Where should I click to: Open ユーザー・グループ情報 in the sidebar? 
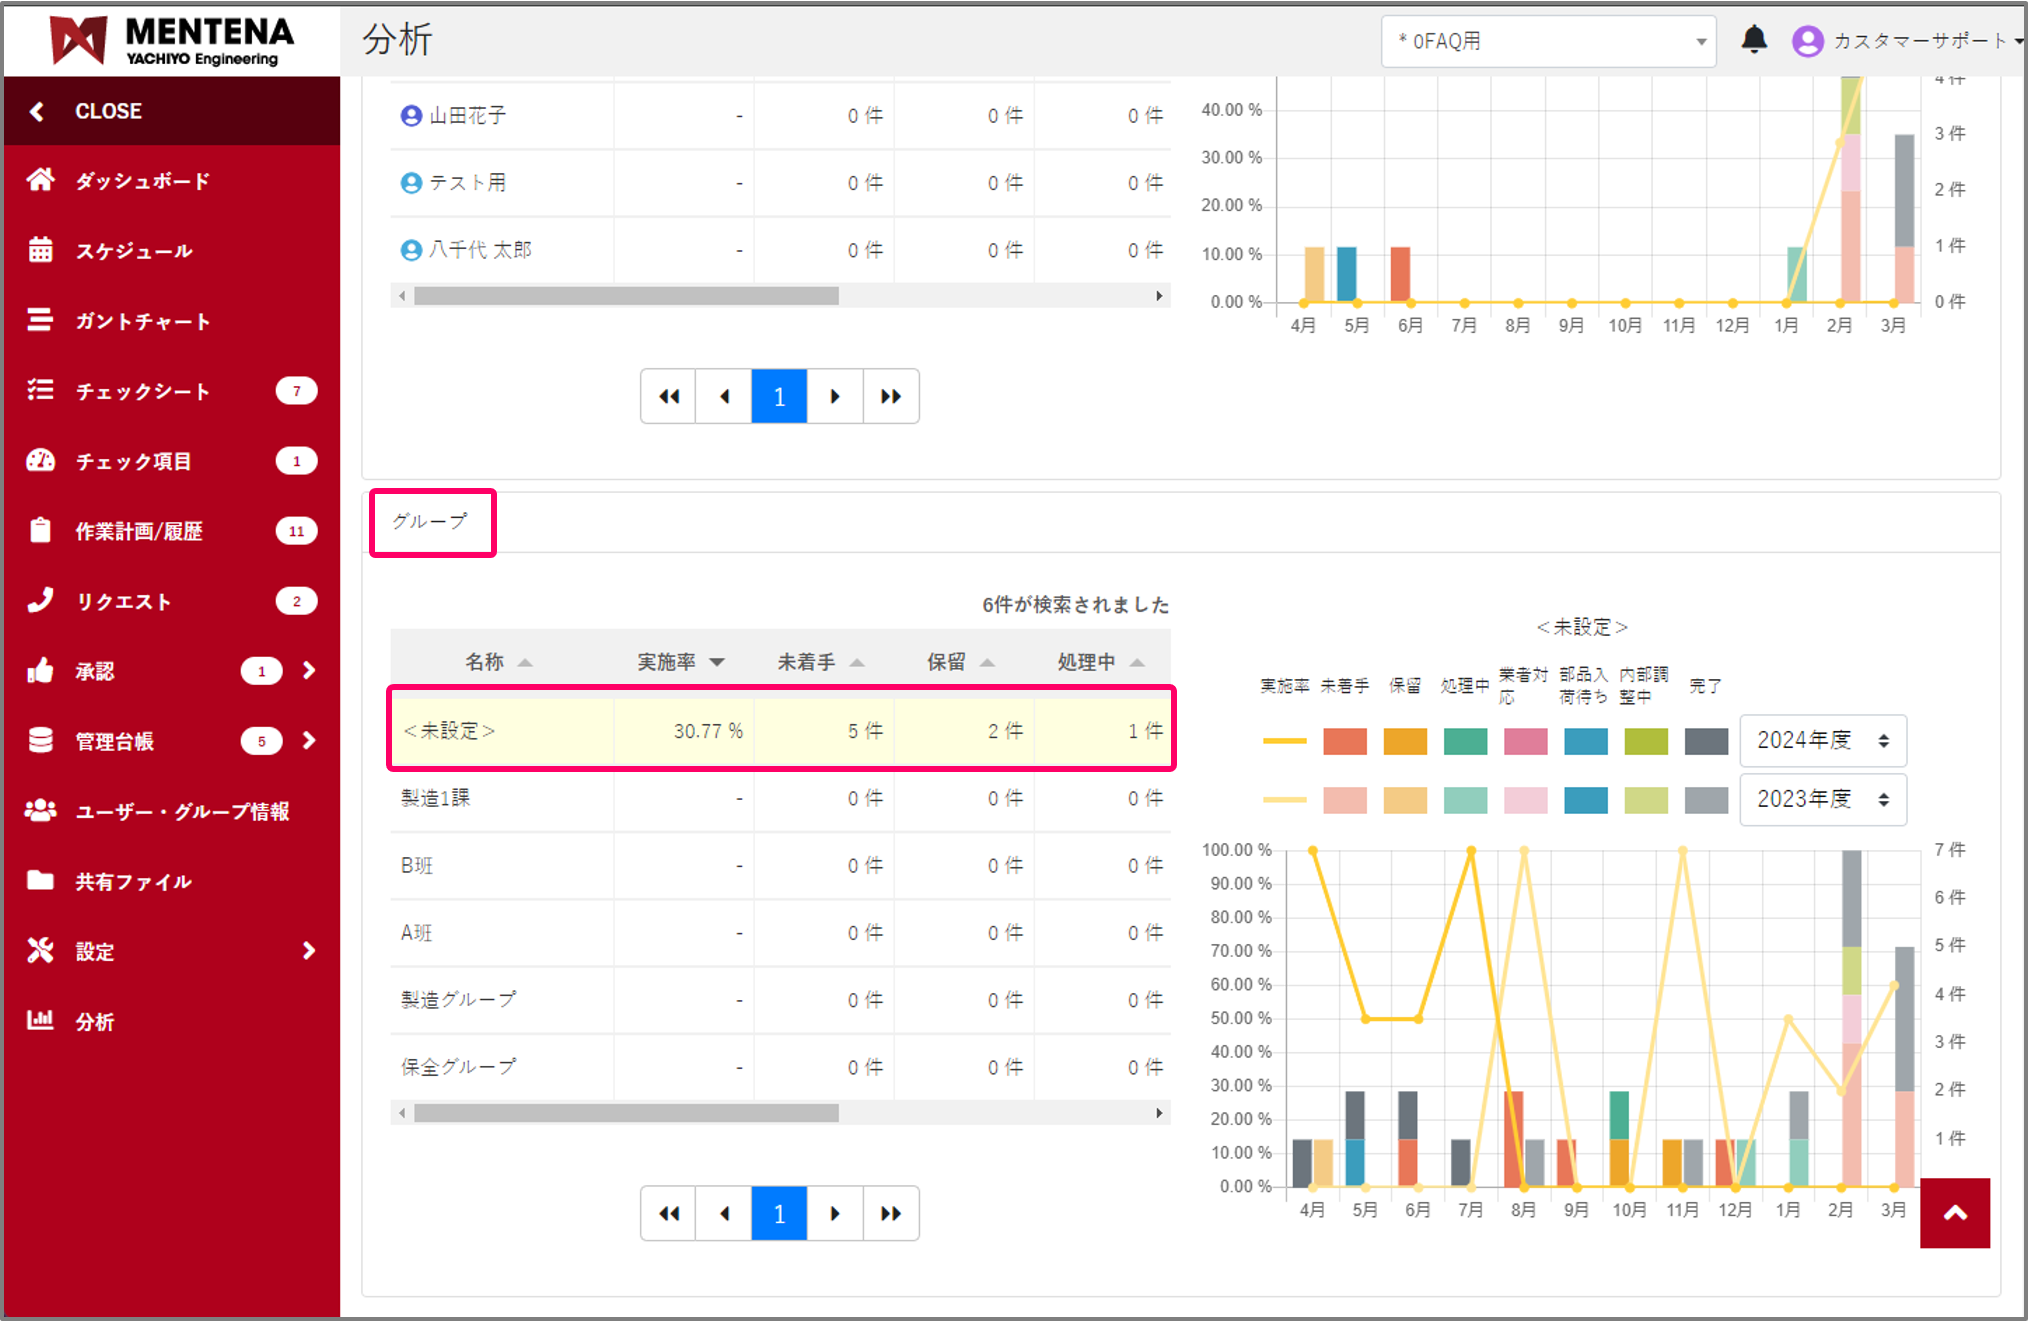(182, 811)
